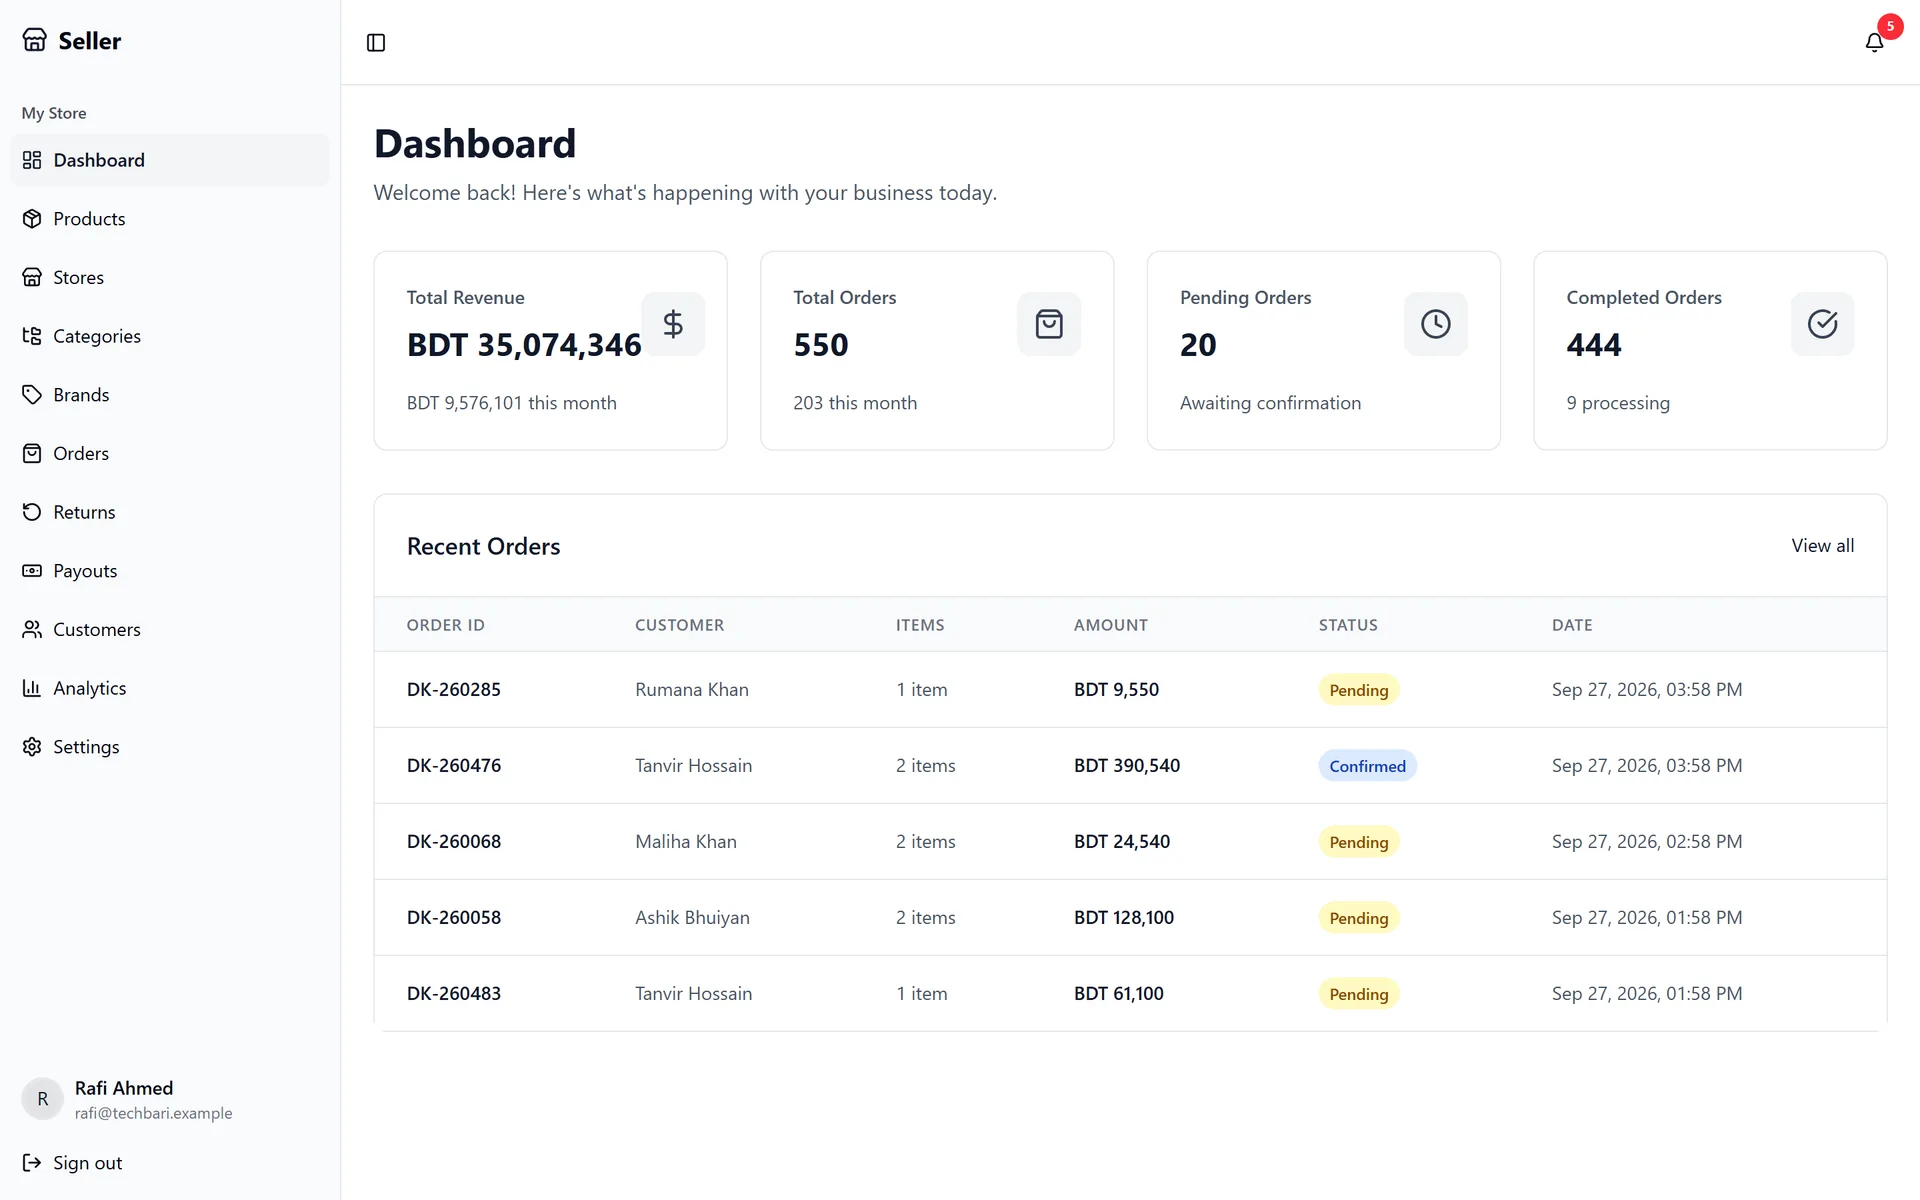The height and width of the screenshot is (1200, 1920).
Task: Click the Analytics bar chart icon
Action: [x=32, y=688]
